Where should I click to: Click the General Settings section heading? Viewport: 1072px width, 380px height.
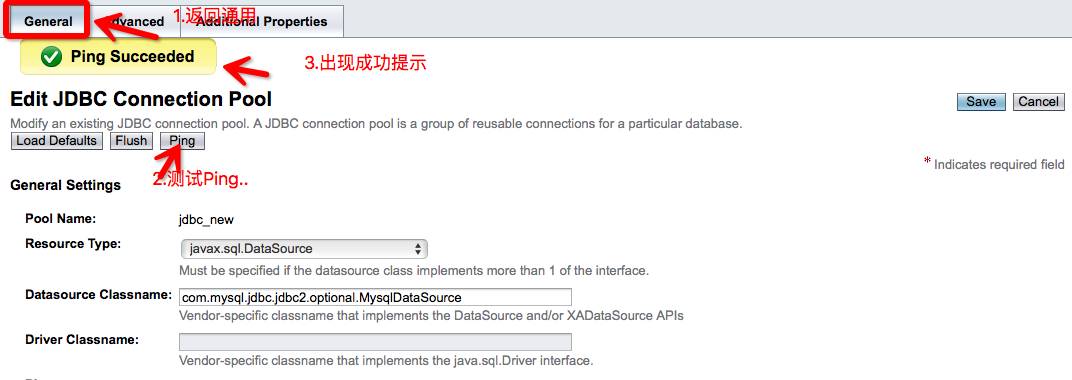pyautogui.click(x=66, y=185)
